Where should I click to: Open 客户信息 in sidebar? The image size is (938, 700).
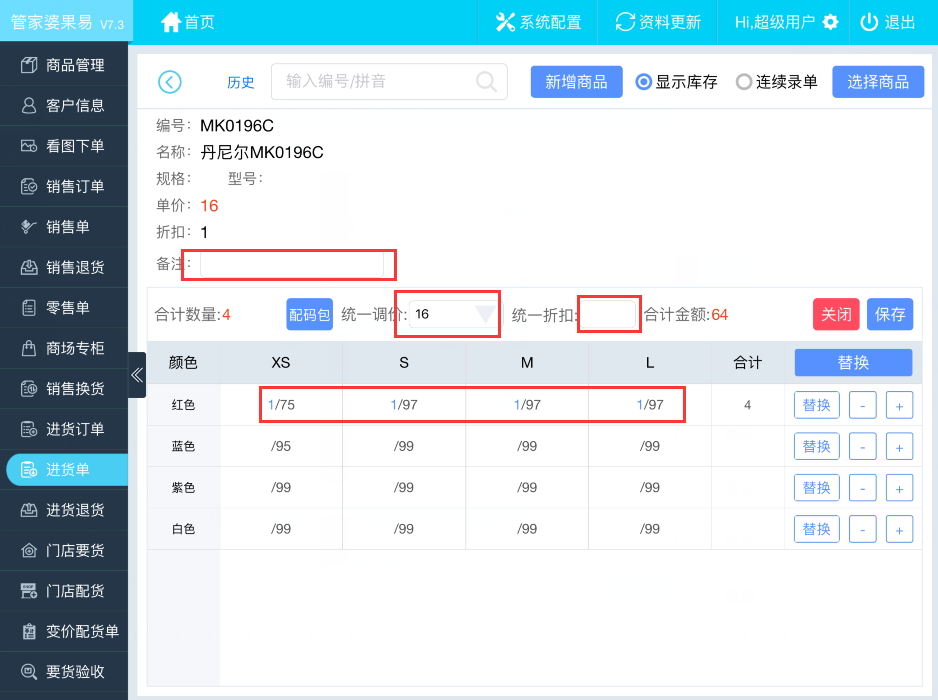(64, 105)
